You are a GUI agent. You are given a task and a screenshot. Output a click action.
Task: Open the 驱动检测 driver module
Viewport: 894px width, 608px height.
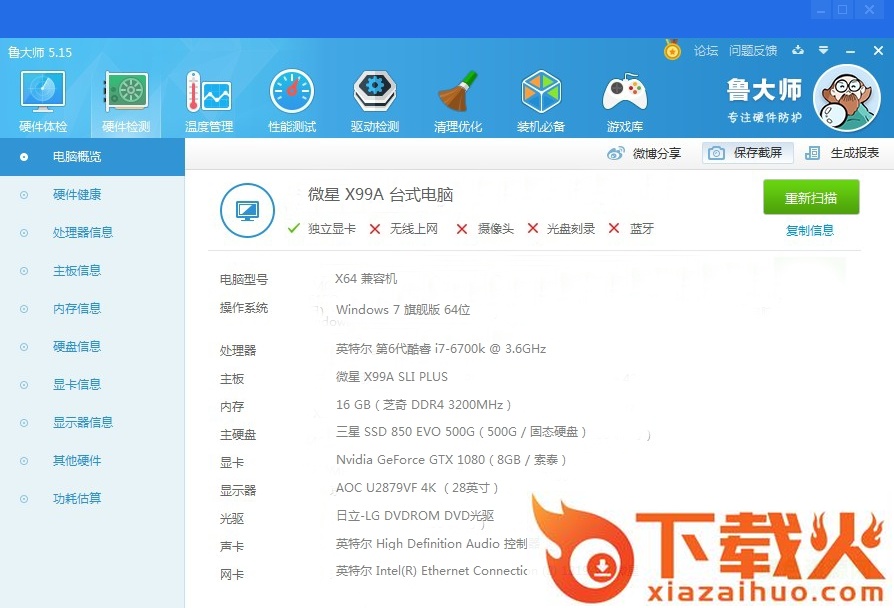point(375,103)
